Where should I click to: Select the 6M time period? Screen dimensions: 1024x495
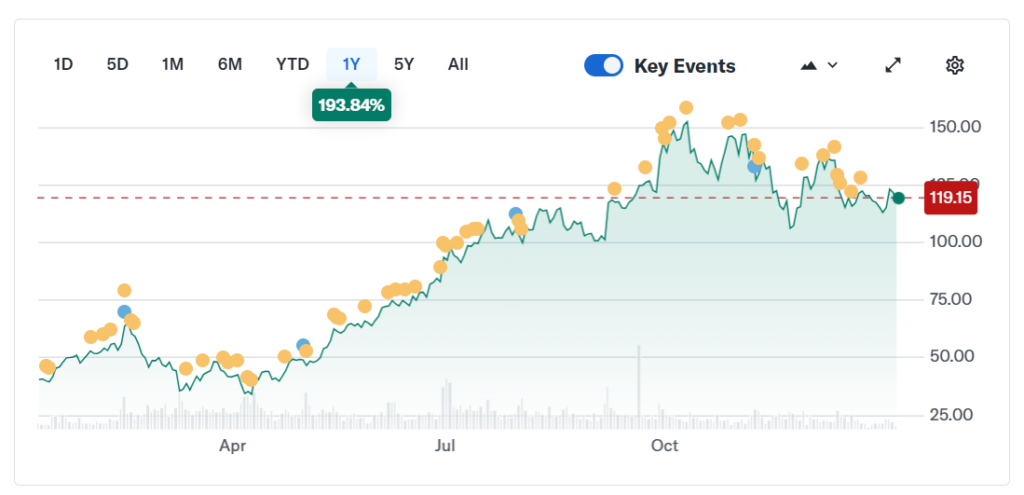[x=230, y=65]
